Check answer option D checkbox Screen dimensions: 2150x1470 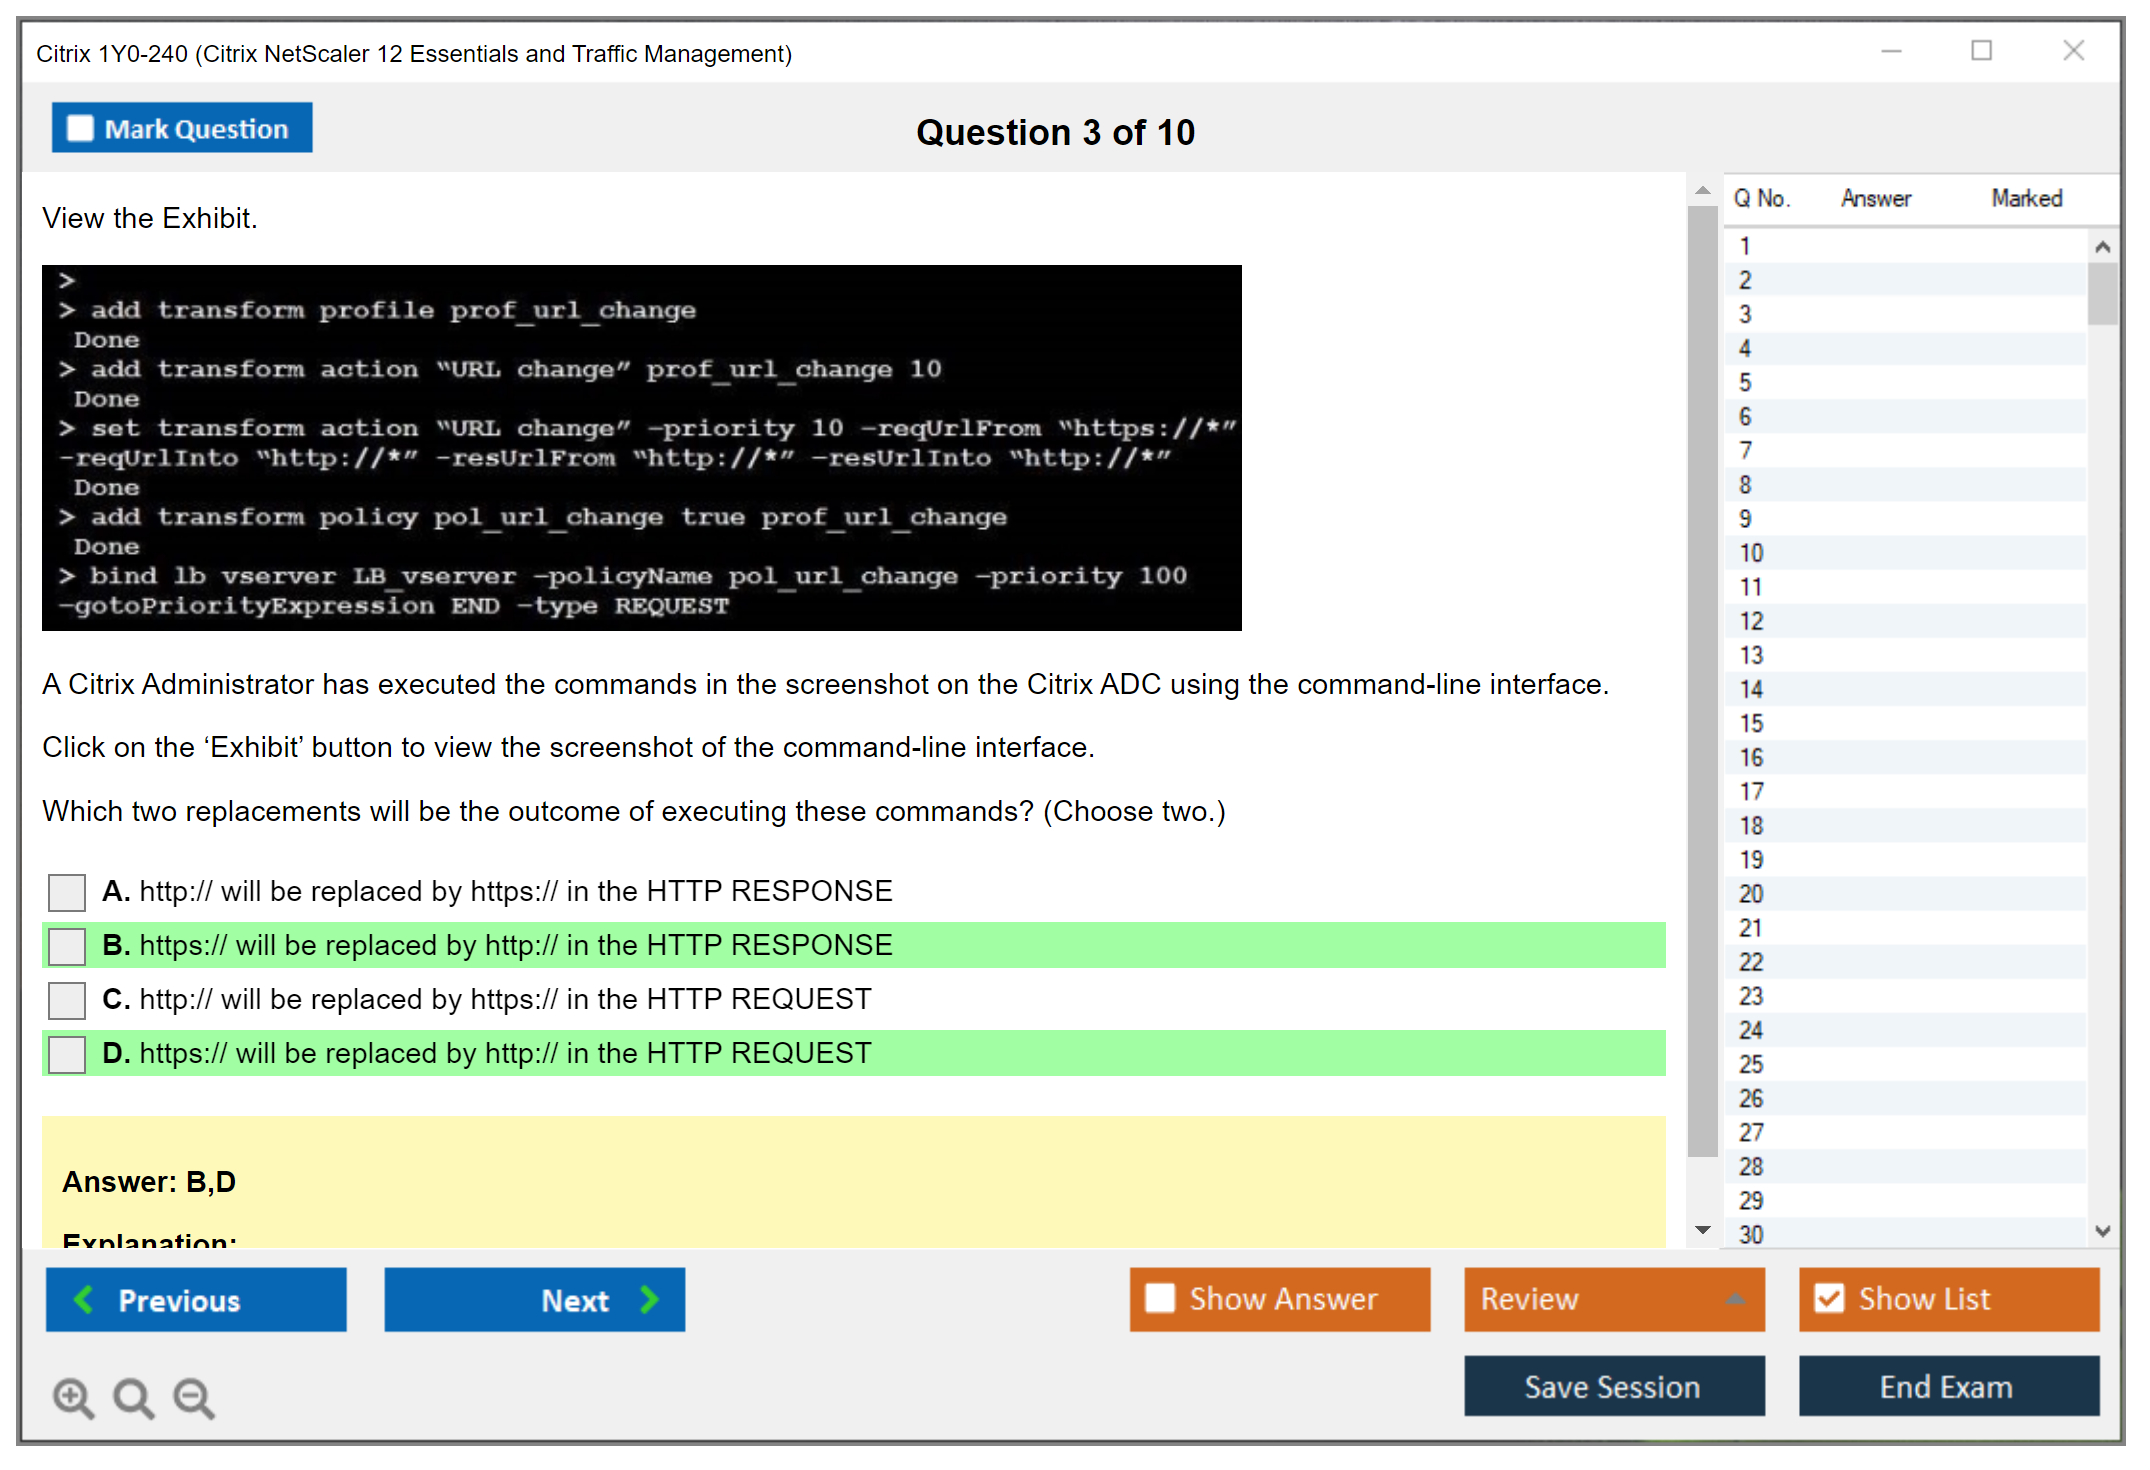(x=67, y=1054)
